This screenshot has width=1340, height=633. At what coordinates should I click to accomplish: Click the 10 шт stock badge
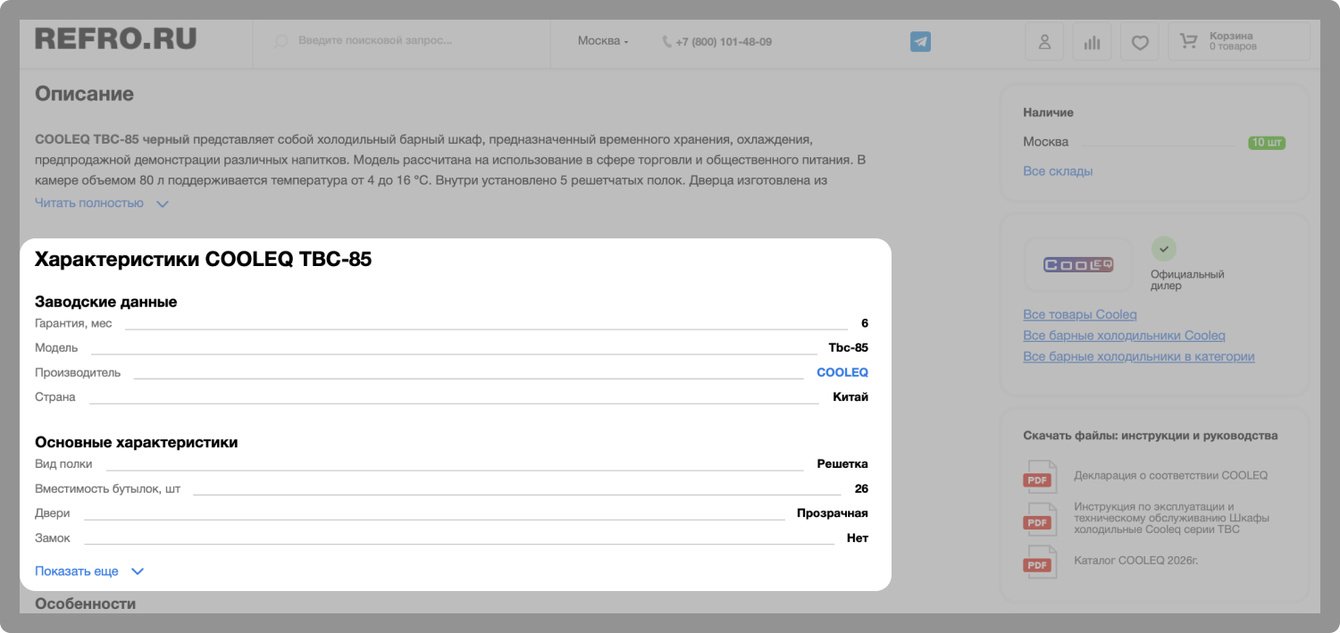pos(1266,142)
